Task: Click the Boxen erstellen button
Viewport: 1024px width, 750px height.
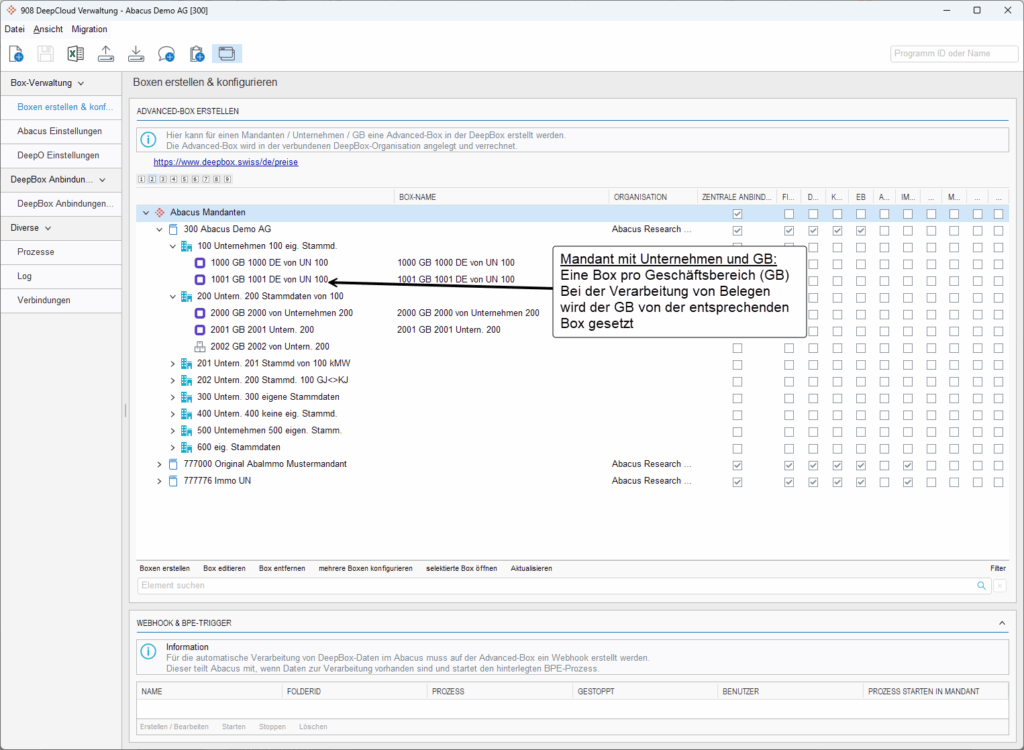Action: click(164, 568)
